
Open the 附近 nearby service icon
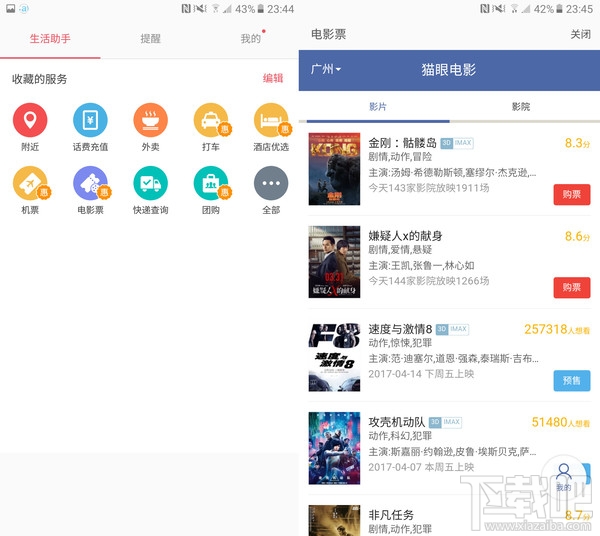30,120
